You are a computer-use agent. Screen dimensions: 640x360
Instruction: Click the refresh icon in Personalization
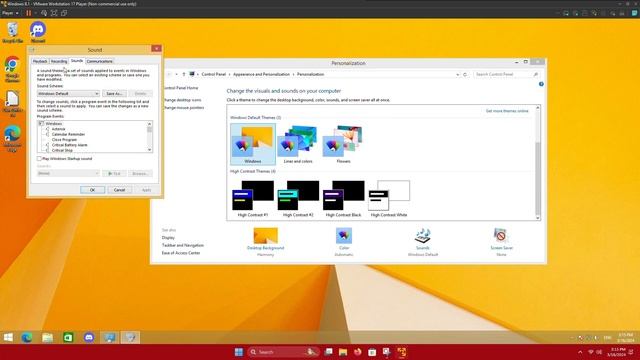coord(465,74)
